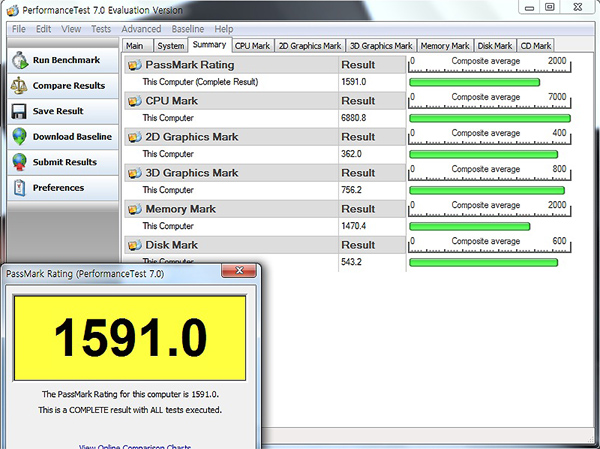
Task: Click the Download Baseline button
Action: (63, 137)
